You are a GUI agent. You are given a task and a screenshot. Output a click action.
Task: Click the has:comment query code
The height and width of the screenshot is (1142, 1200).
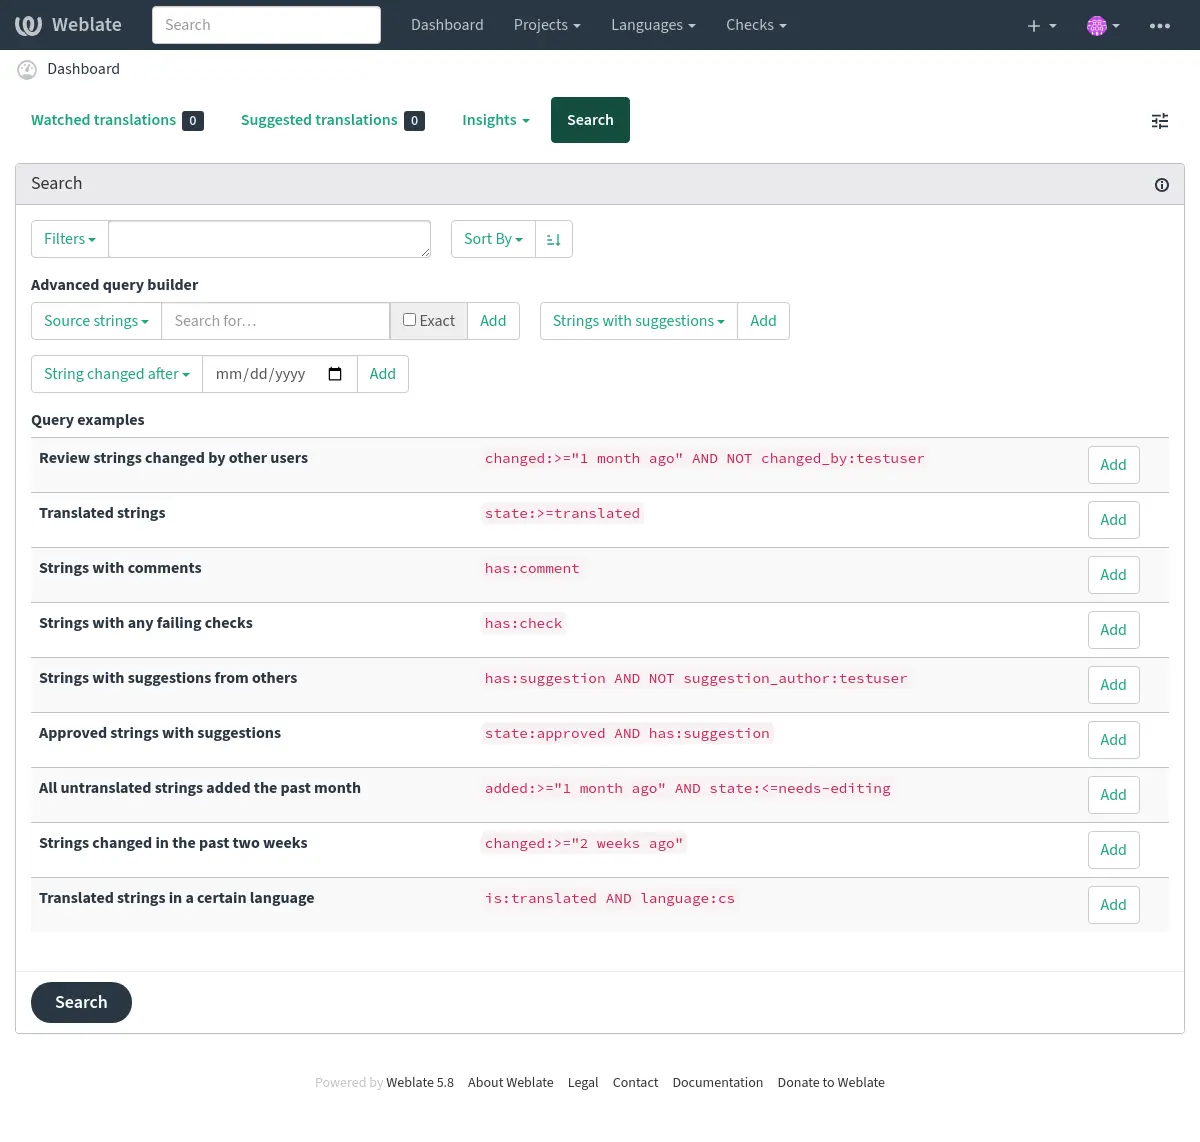point(532,569)
